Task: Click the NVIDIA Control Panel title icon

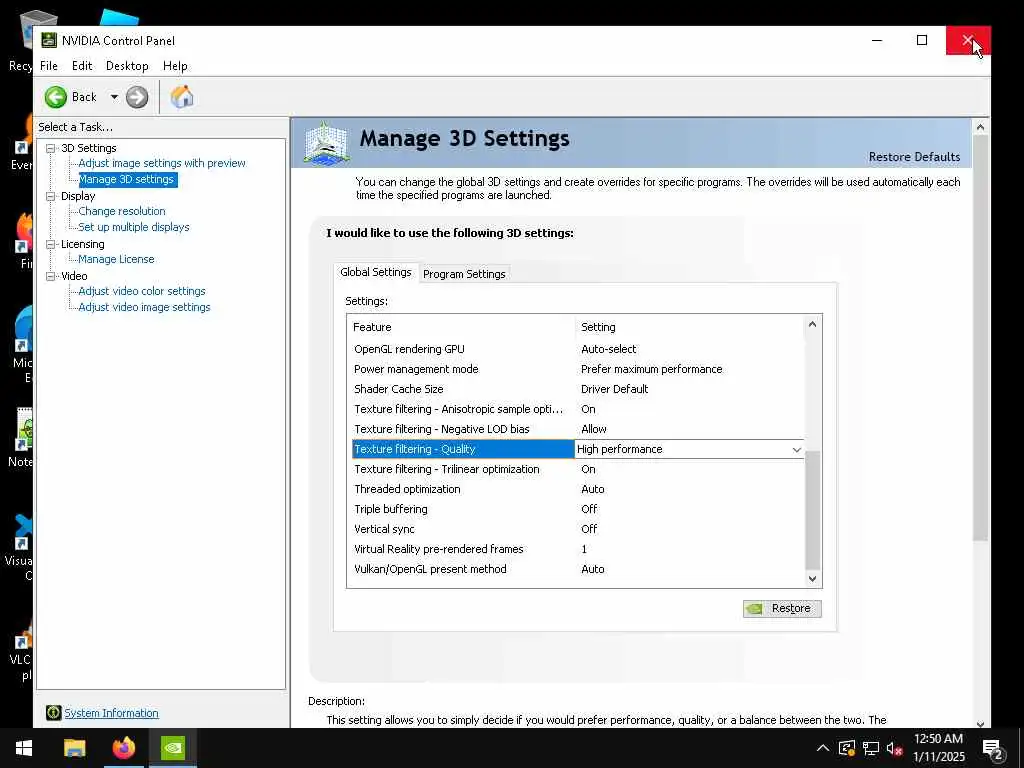Action: point(49,40)
